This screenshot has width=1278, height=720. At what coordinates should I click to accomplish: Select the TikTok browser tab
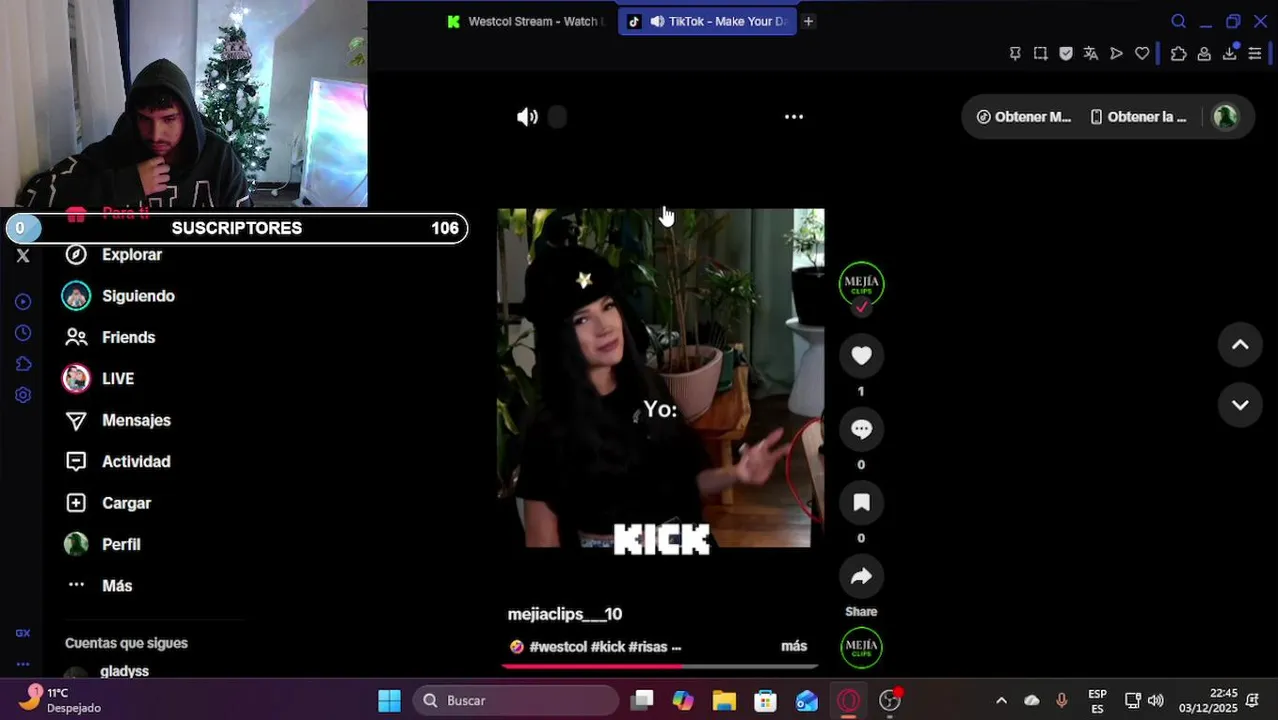coord(707,21)
